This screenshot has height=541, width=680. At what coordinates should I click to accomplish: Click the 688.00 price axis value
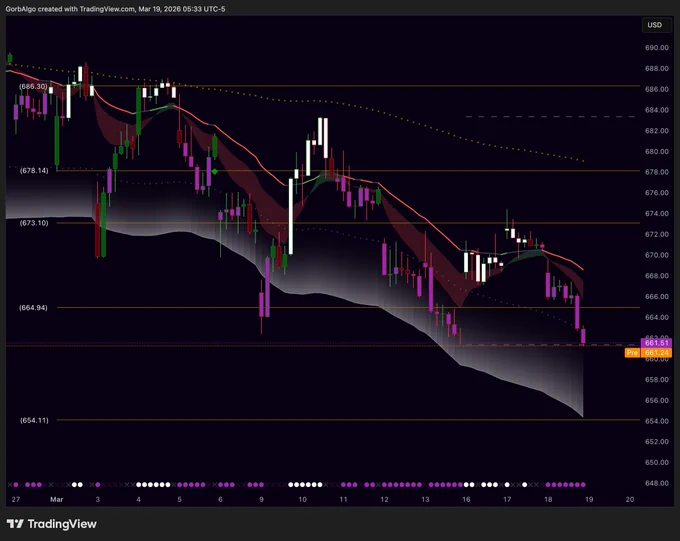click(x=657, y=69)
